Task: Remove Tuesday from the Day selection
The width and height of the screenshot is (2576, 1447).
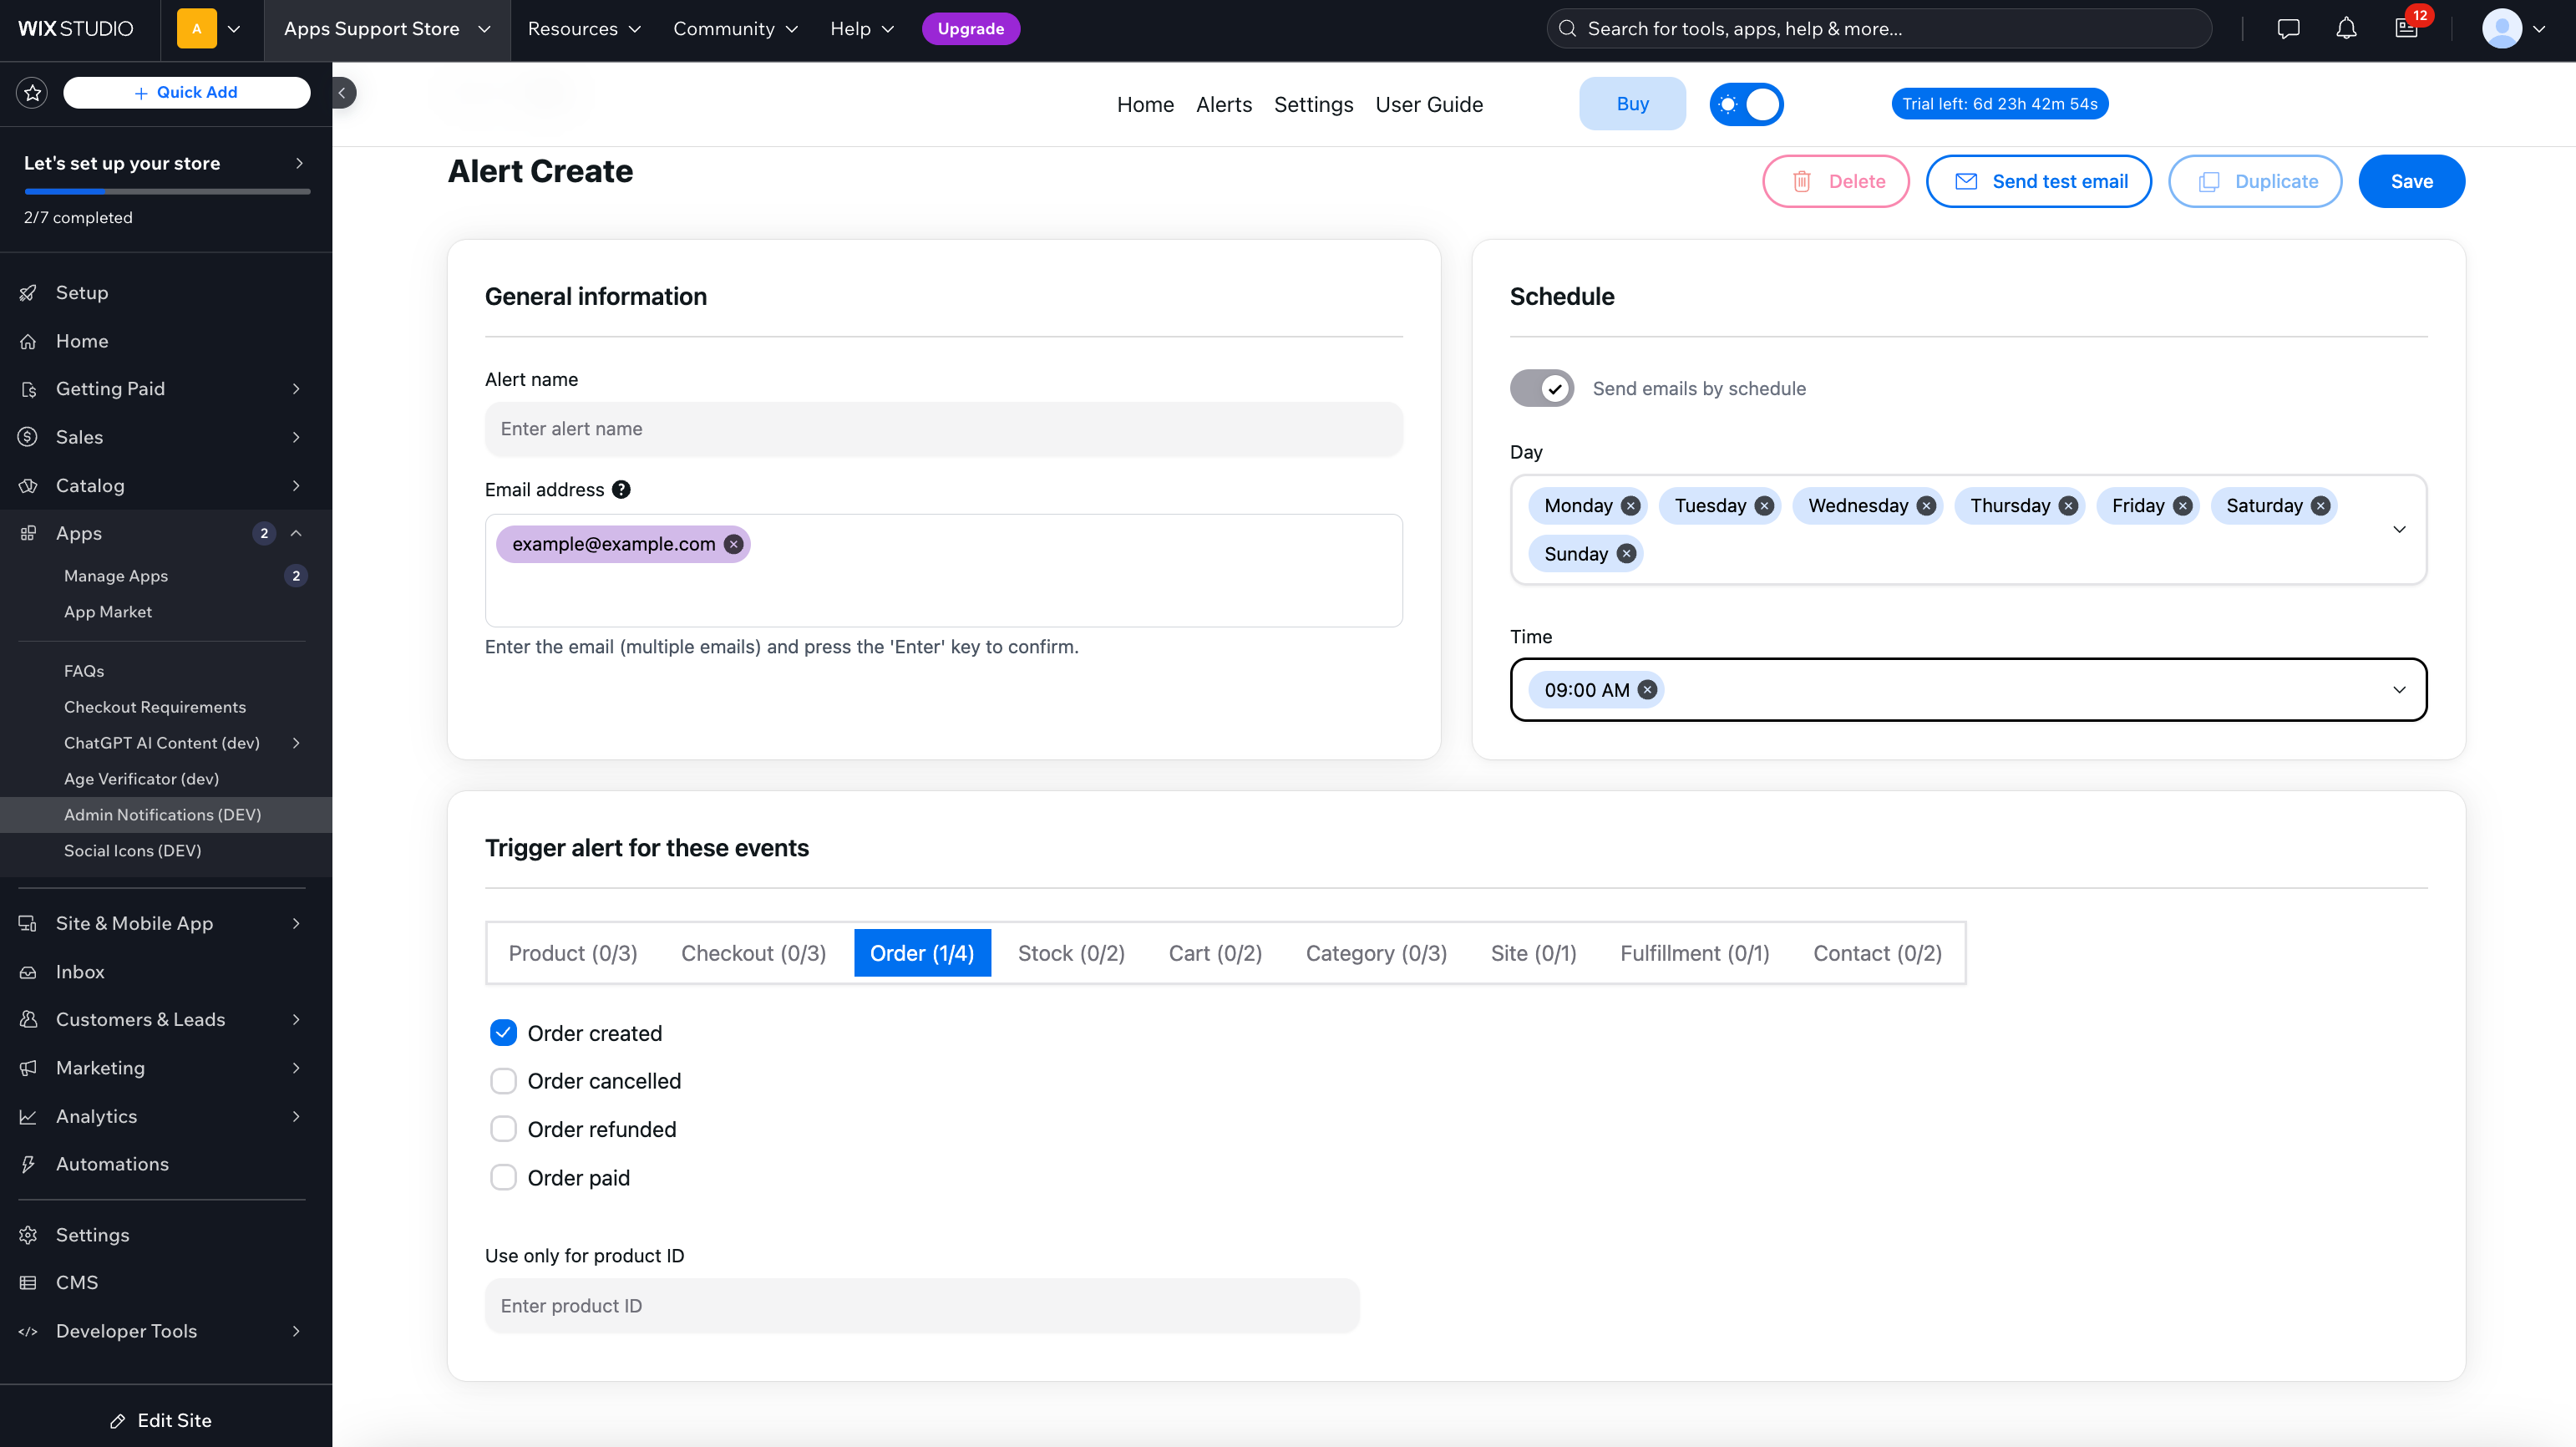Action: pyautogui.click(x=1765, y=506)
